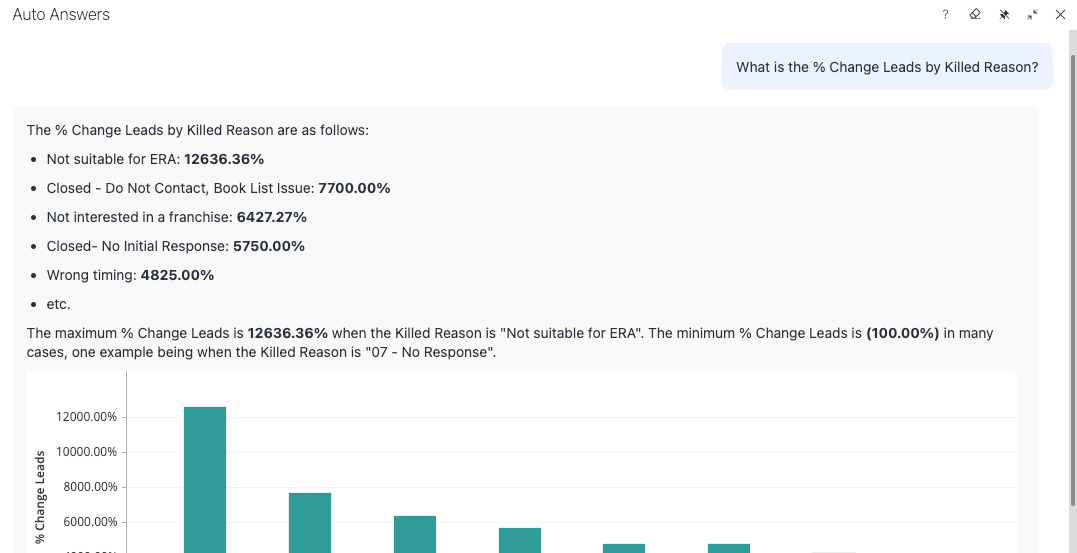Image resolution: width=1077 pixels, height=553 pixels.
Task: Click the second chart bar near 7700%
Action: [x=310, y=523]
